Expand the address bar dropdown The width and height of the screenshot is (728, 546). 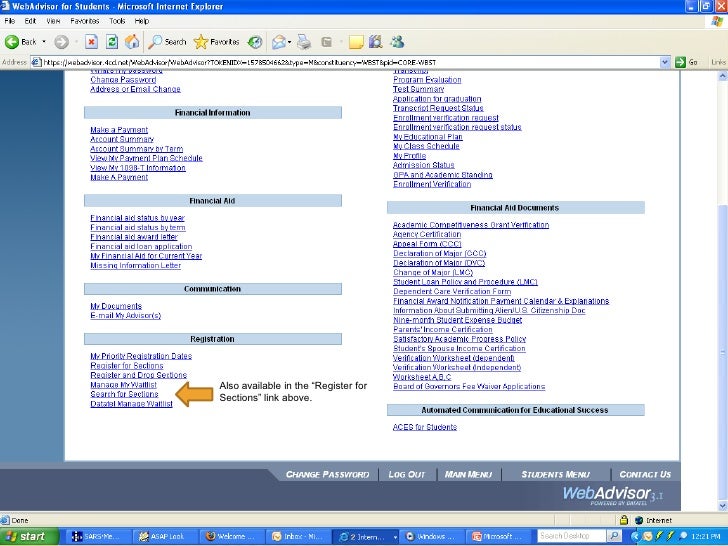(664, 62)
